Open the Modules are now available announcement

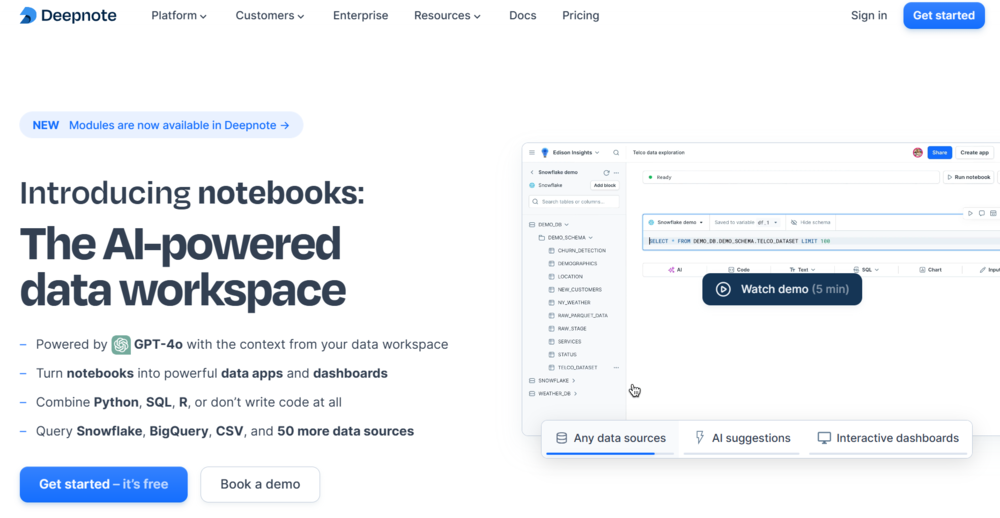coord(161,125)
